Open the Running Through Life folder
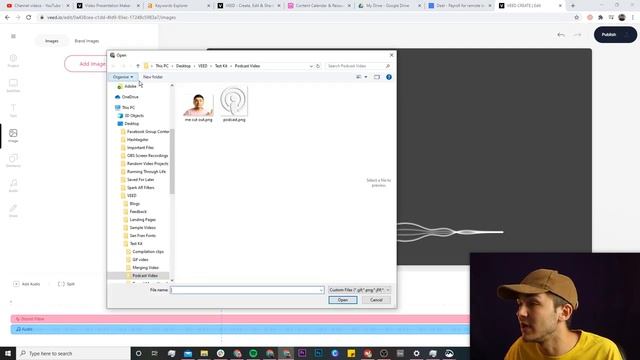 click(146, 172)
